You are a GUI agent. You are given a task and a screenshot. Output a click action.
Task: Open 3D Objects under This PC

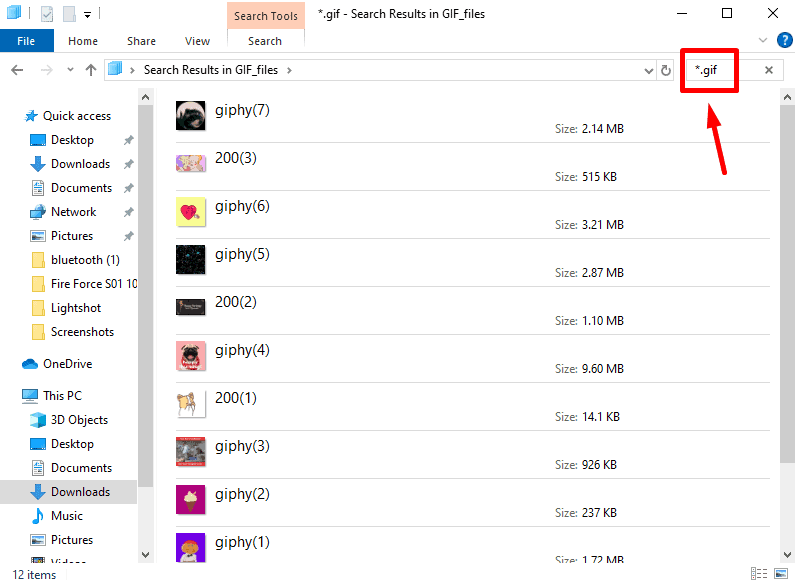[x=69, y=420]
